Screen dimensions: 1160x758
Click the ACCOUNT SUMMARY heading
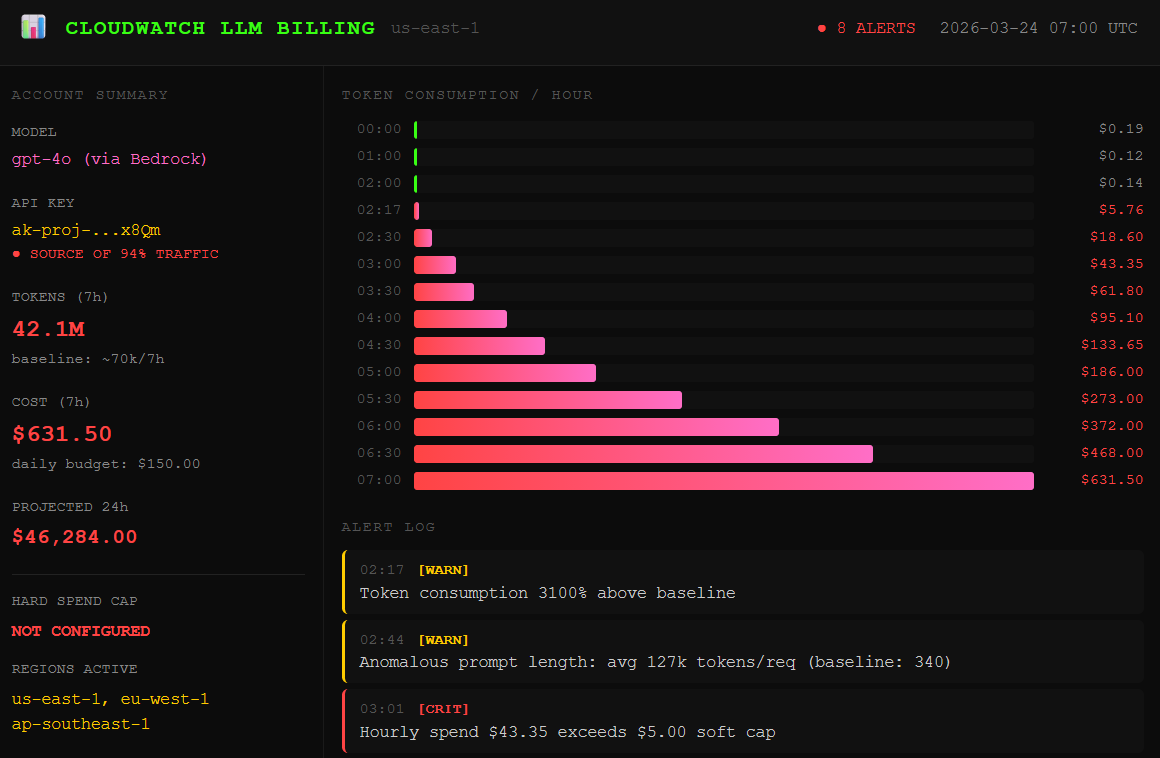coord(90,95)
